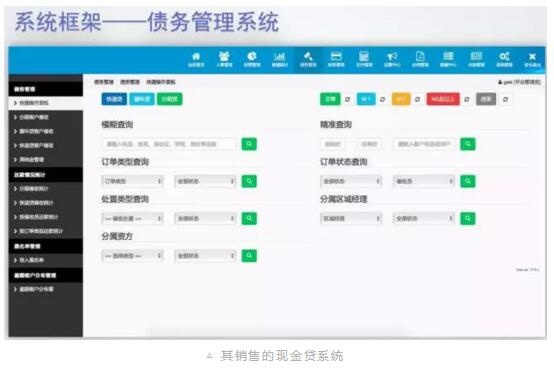Open the home icon in top navigation
The image size is (554, 369).
tap(196, 59)
